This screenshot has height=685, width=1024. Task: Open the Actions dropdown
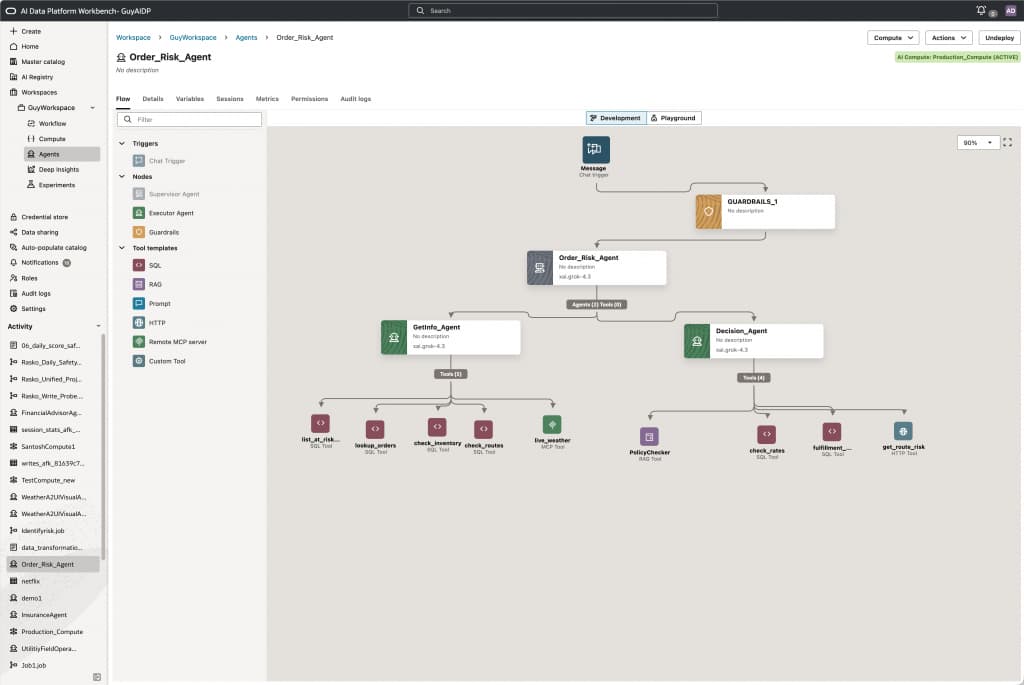(948, 38)
